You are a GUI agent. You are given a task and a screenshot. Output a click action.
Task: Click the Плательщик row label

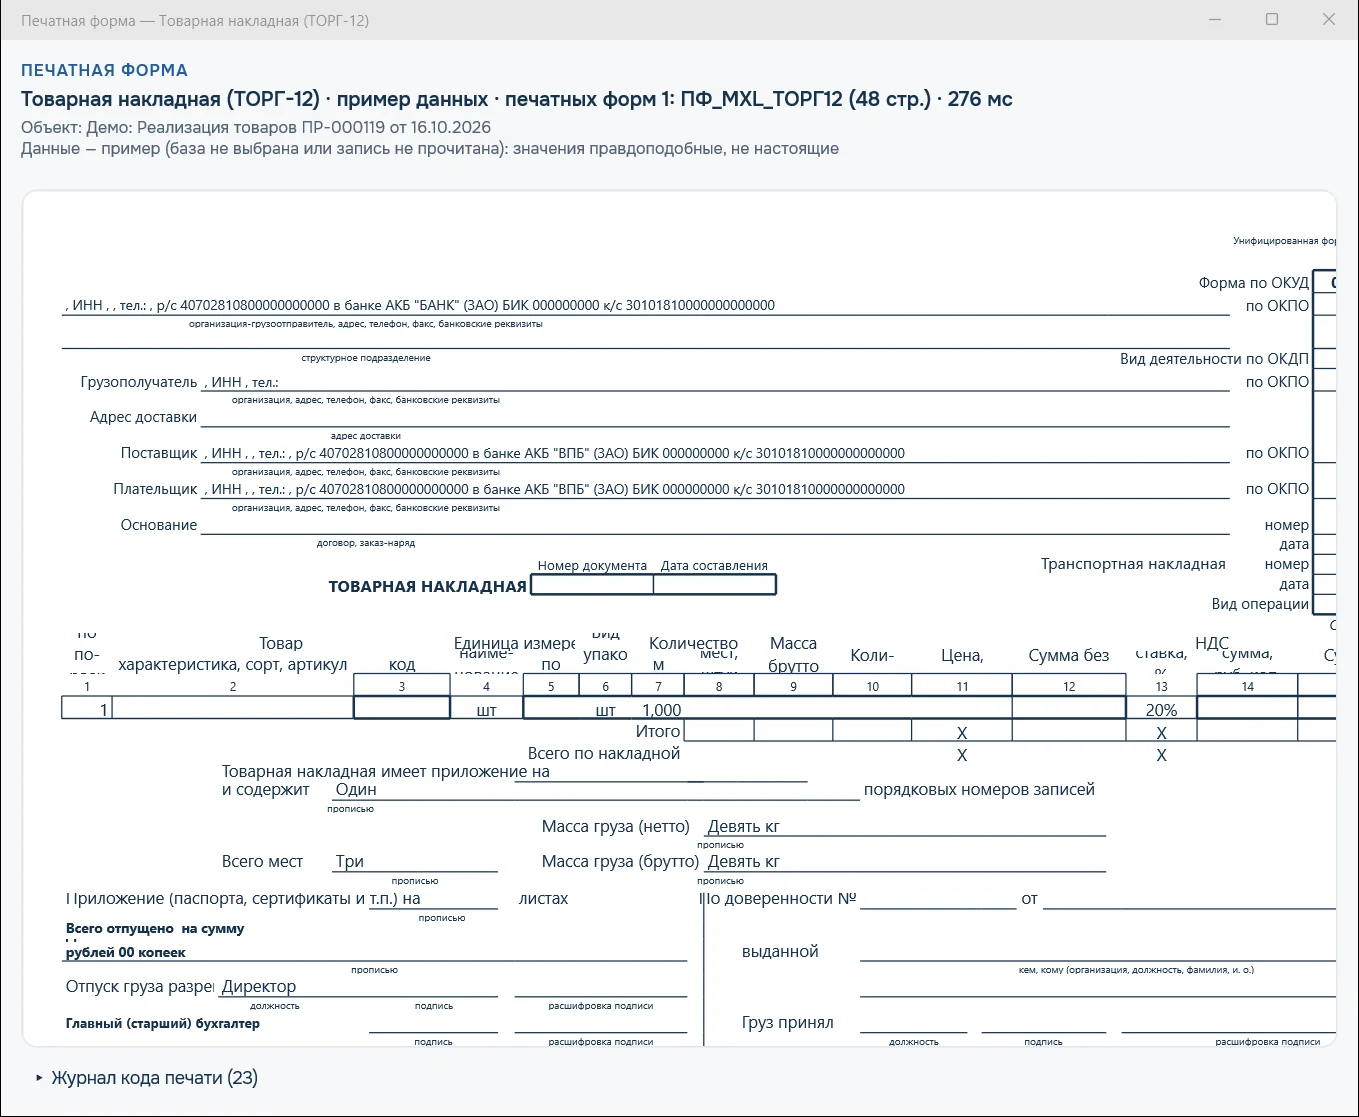click(155, 489)
